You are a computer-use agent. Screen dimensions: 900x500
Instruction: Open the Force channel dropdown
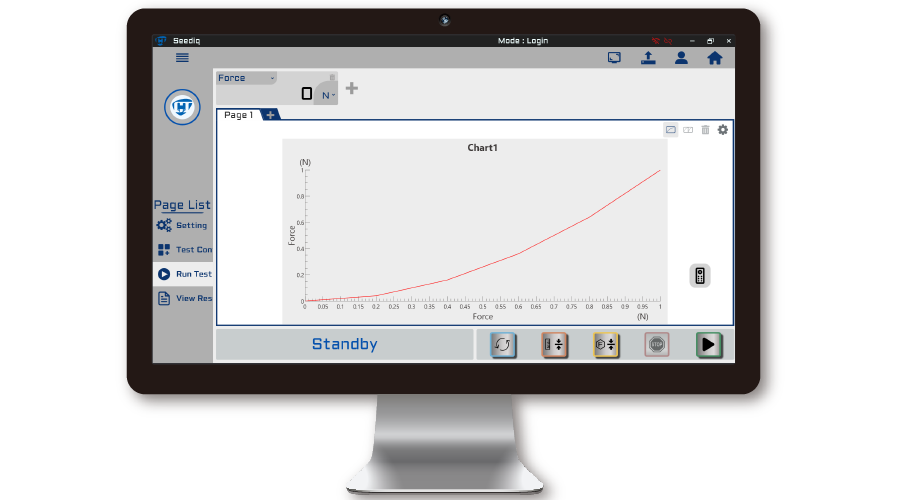pos(246,78)
